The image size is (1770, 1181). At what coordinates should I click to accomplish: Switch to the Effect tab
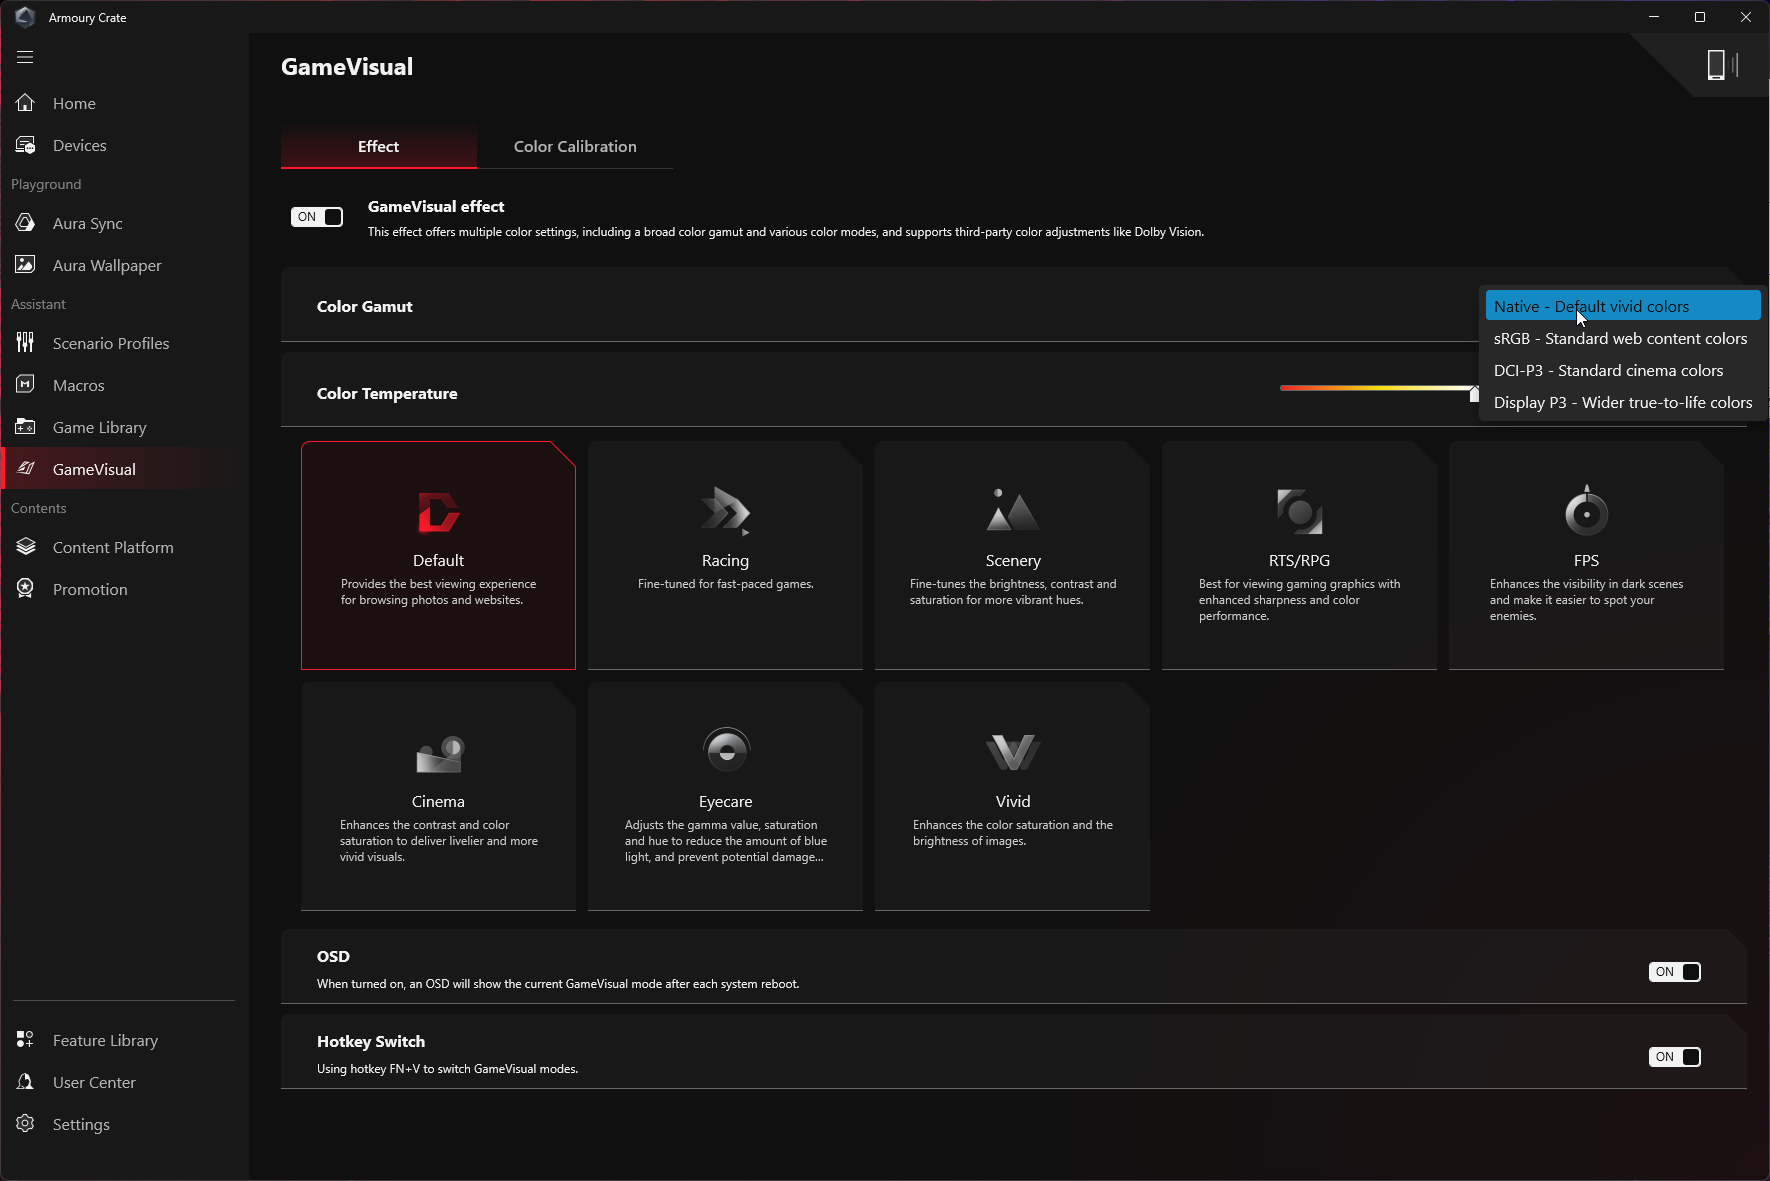pos(378,146)
